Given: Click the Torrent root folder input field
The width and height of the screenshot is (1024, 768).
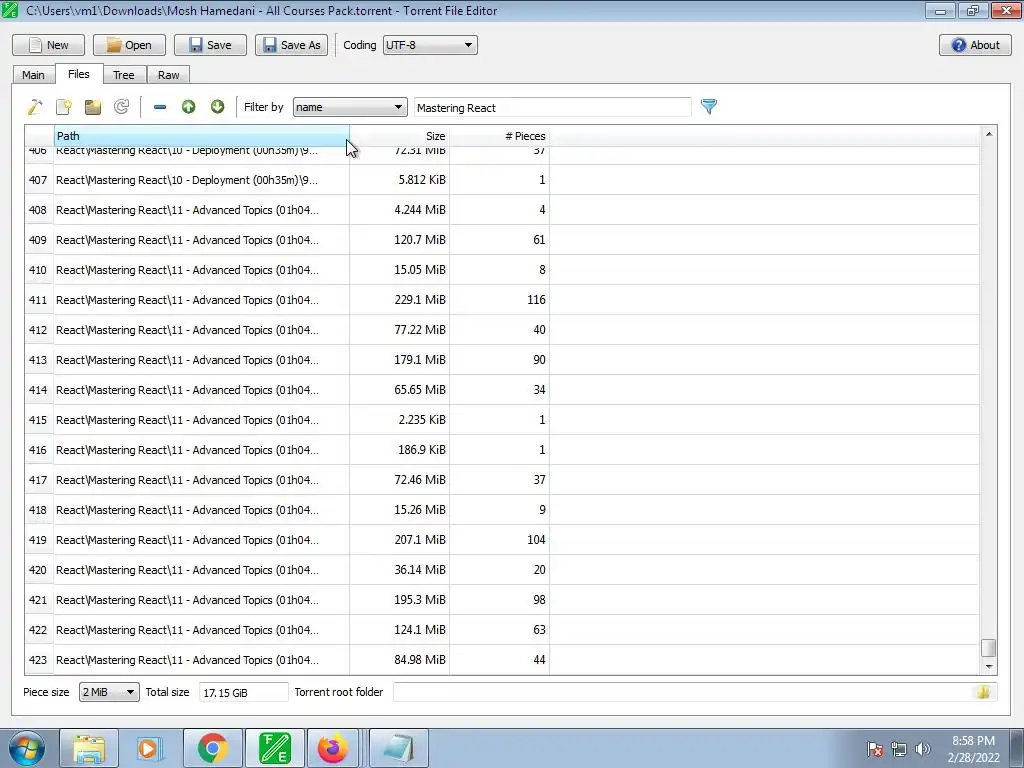Looking at the screenshot, I should tap(684, 692).
